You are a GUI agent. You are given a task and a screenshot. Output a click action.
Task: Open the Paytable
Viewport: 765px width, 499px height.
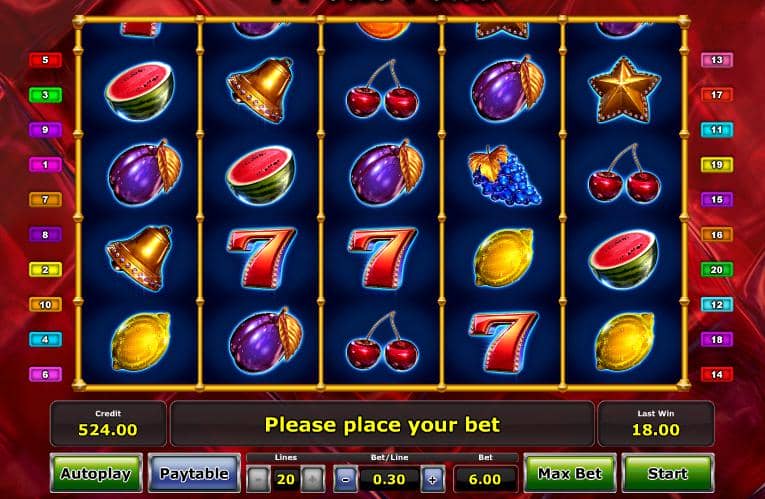(194, 473)
